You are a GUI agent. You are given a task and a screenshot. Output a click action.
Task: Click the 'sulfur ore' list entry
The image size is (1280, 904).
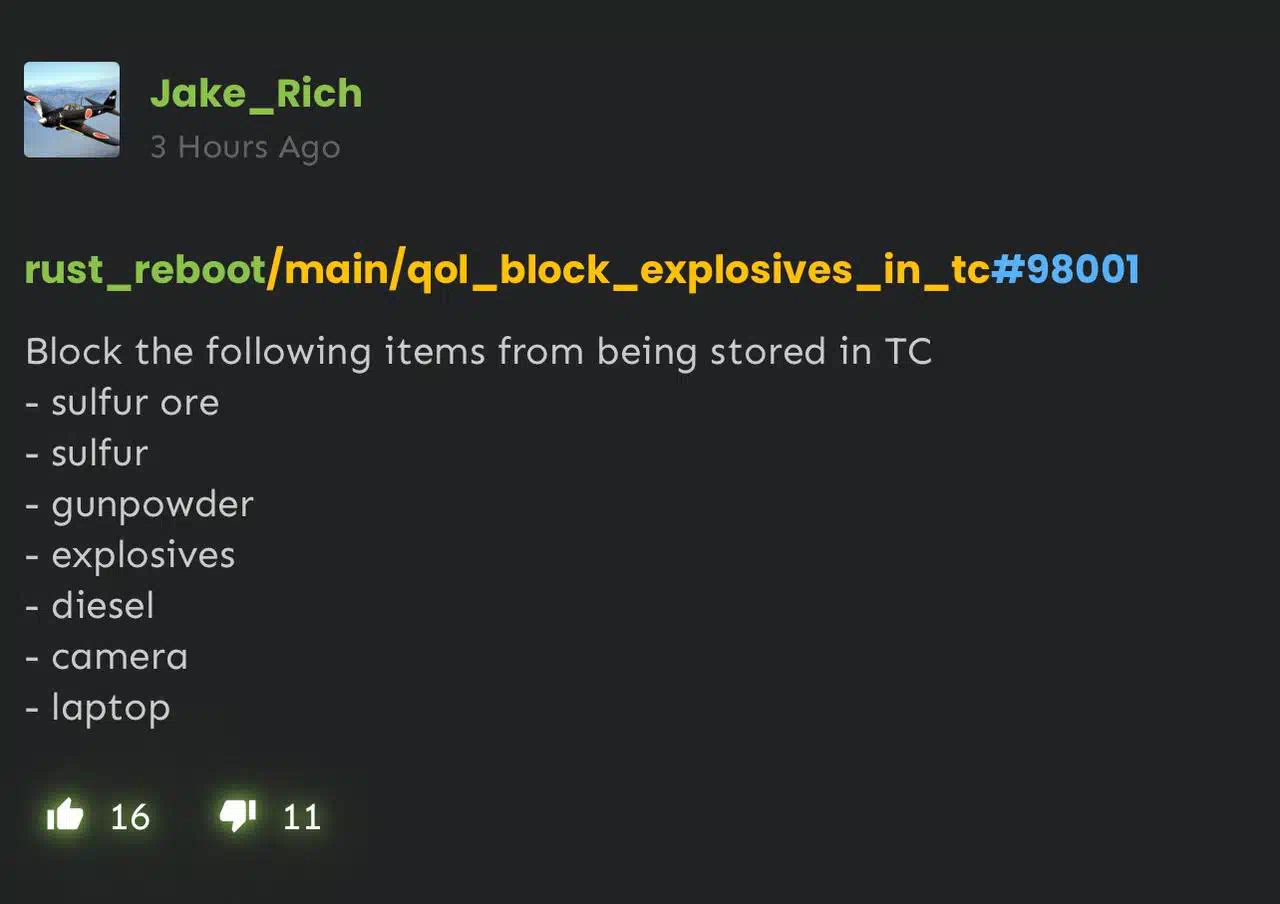pyautogui.click(x=122, y=403)
